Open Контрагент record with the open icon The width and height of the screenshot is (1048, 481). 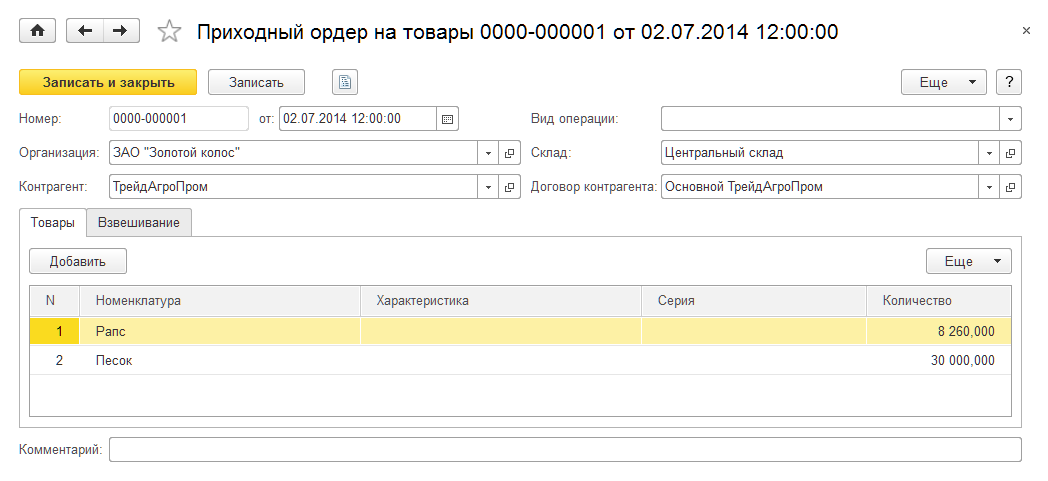tap(509, 187)
